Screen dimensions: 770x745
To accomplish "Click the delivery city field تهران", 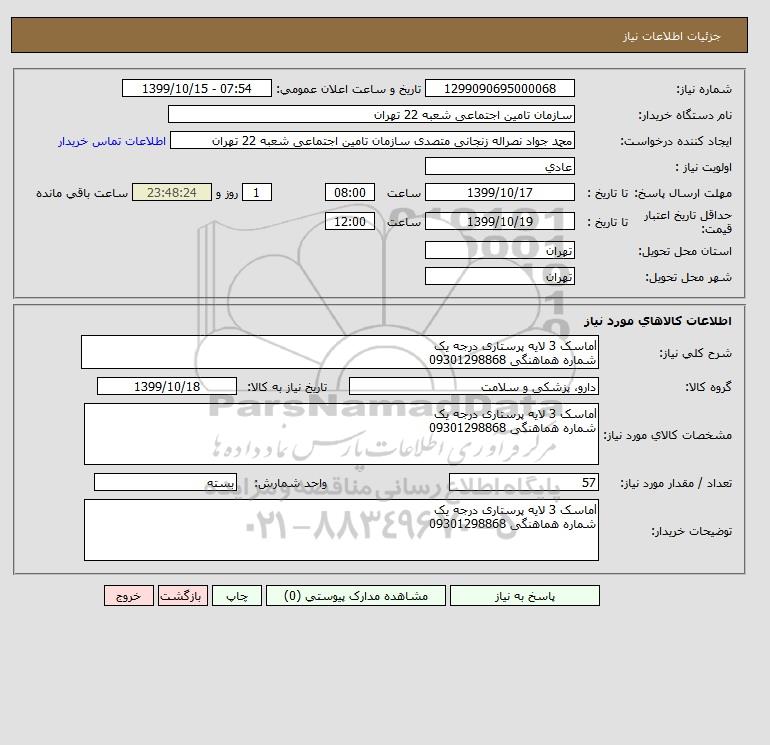I will pyautogui.click(x=499, y=276).
